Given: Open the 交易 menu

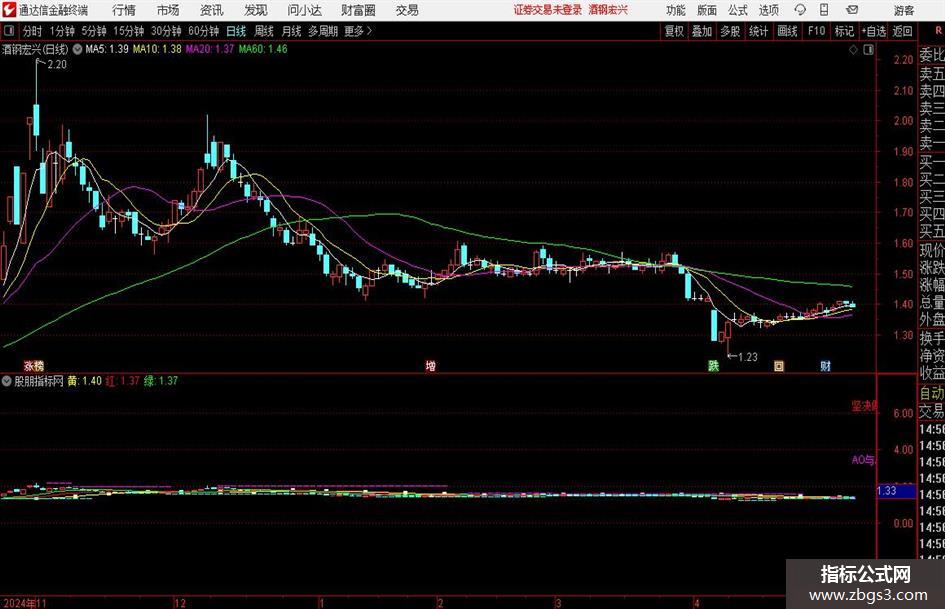Looking at the screenshot, I should point(407,10).
